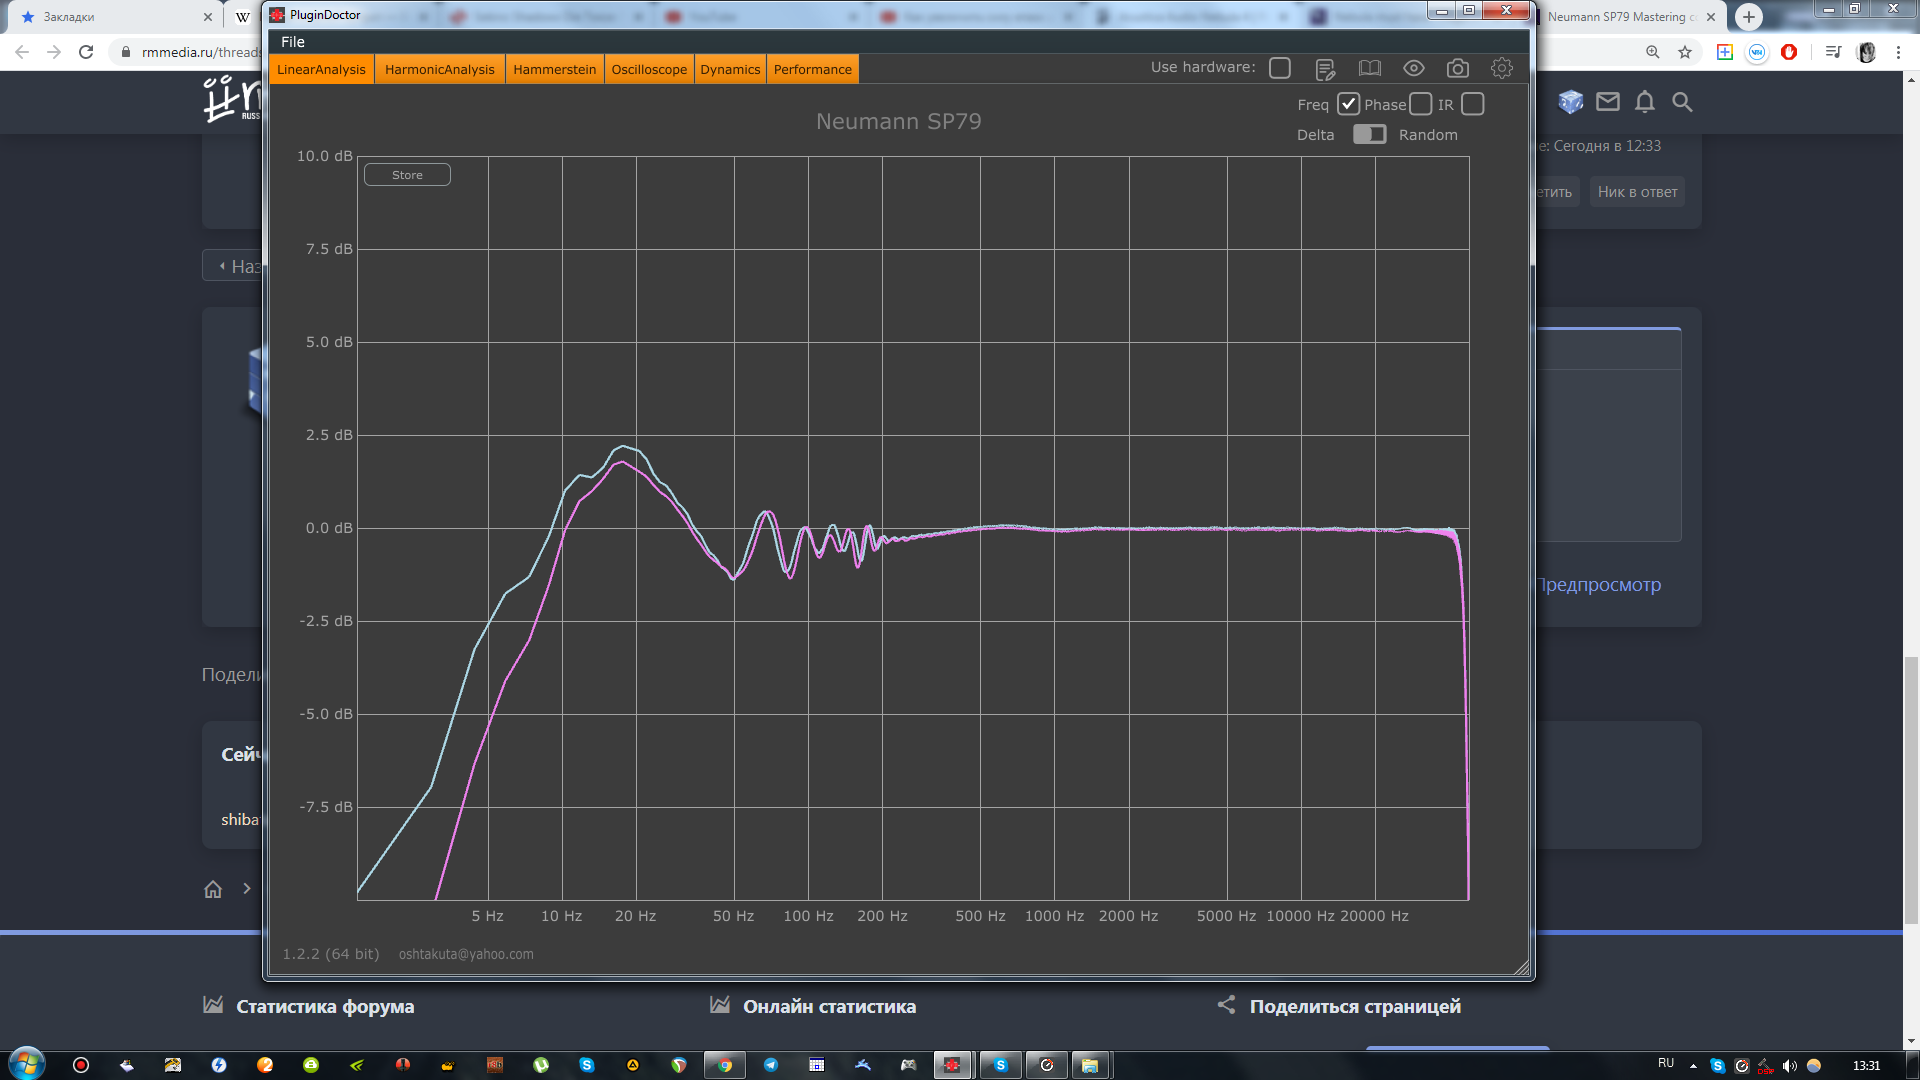Click the eye view icon in PluginDoctor toolbar
This screenshot has width=1920, height=1080.
1414,68
